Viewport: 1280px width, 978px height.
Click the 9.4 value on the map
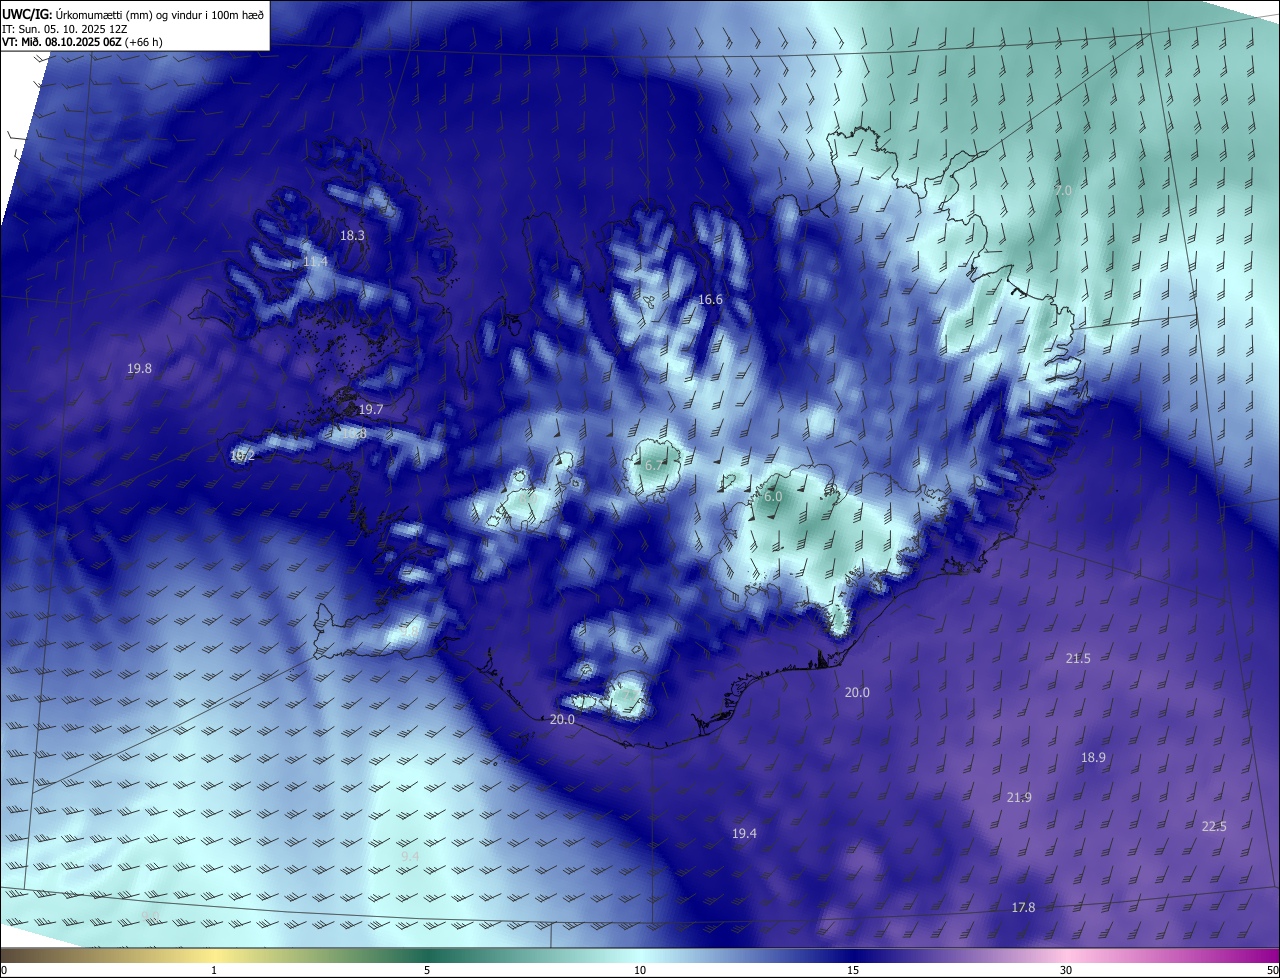[410, 857]
